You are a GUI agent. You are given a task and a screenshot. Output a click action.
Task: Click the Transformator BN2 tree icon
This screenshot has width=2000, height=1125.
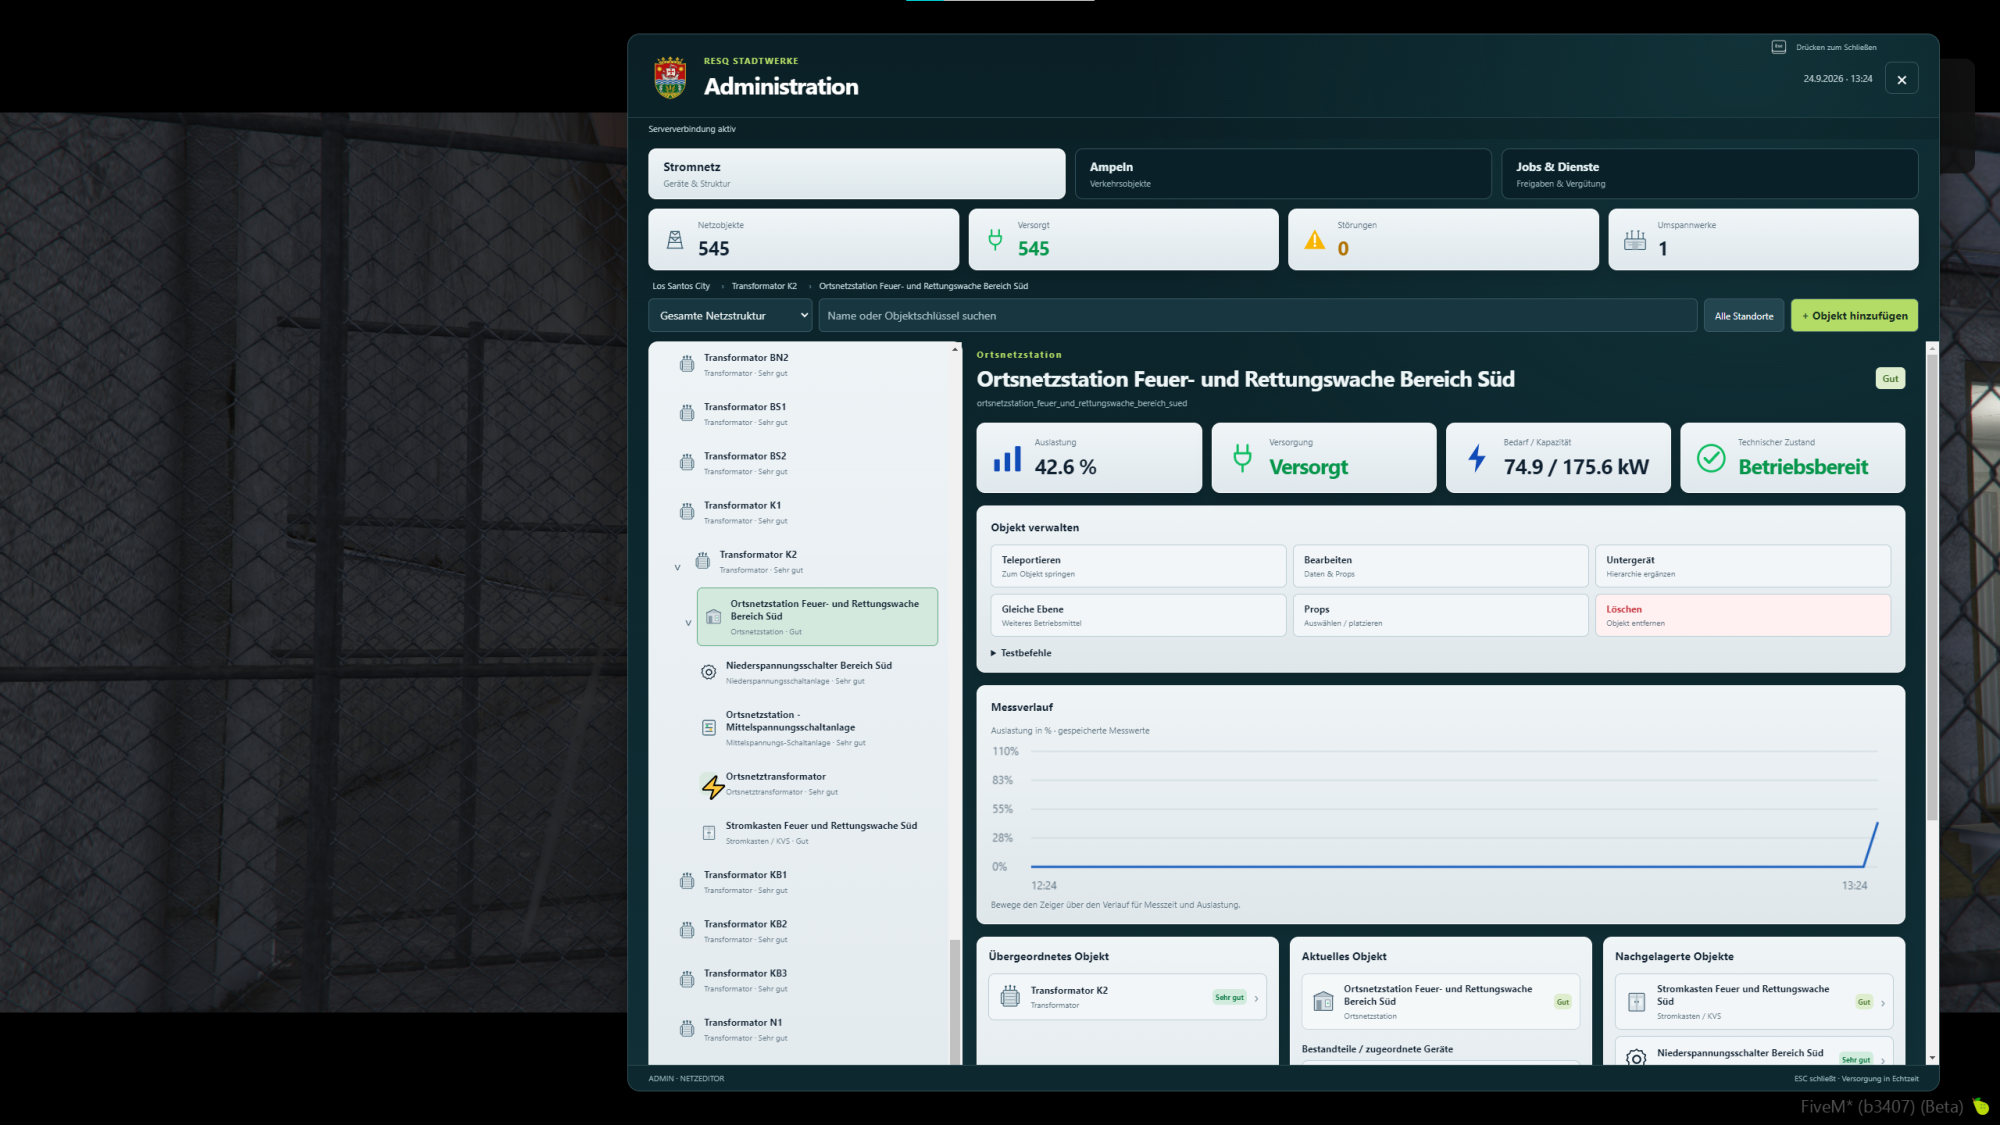coord(687,364)
